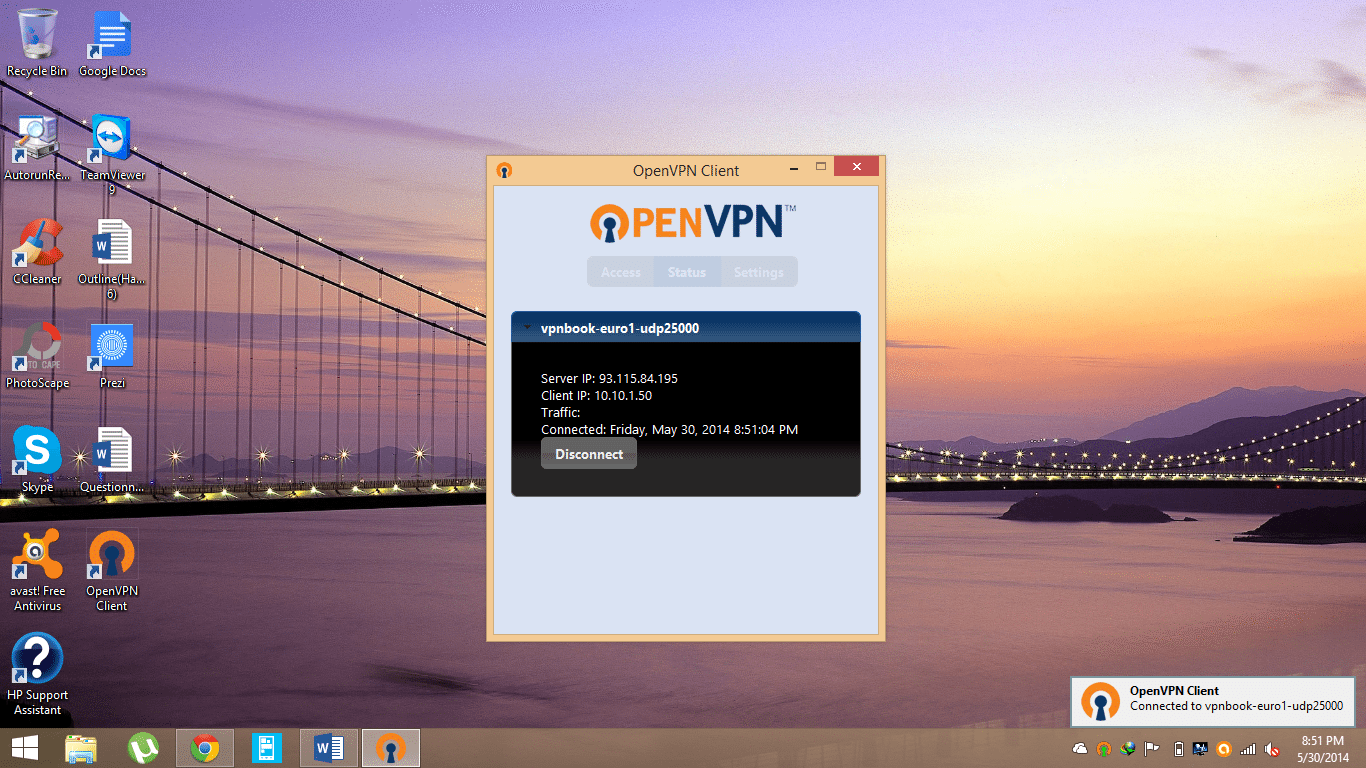The height and width of the screenshot is (768, 1366).
Task: Toggle the muted volume tray icon
Action: (x=1272, y=748)
